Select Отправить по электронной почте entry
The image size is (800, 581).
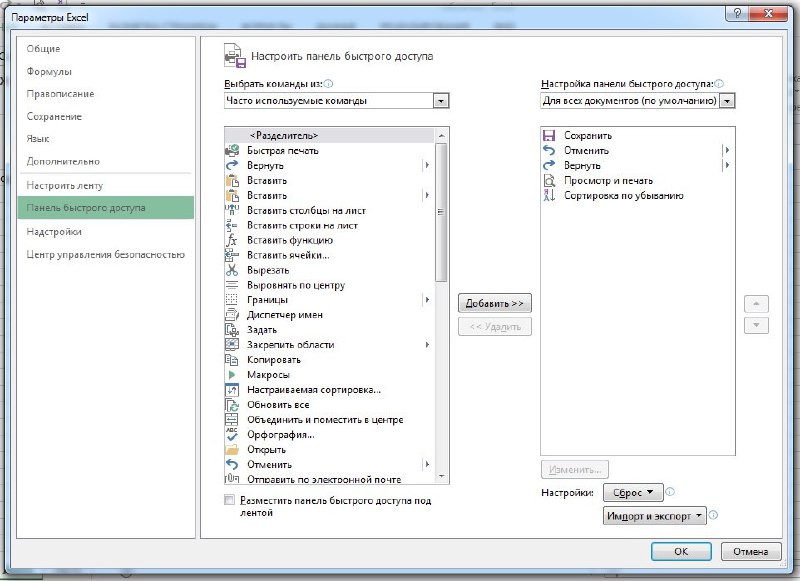(330, 479)
